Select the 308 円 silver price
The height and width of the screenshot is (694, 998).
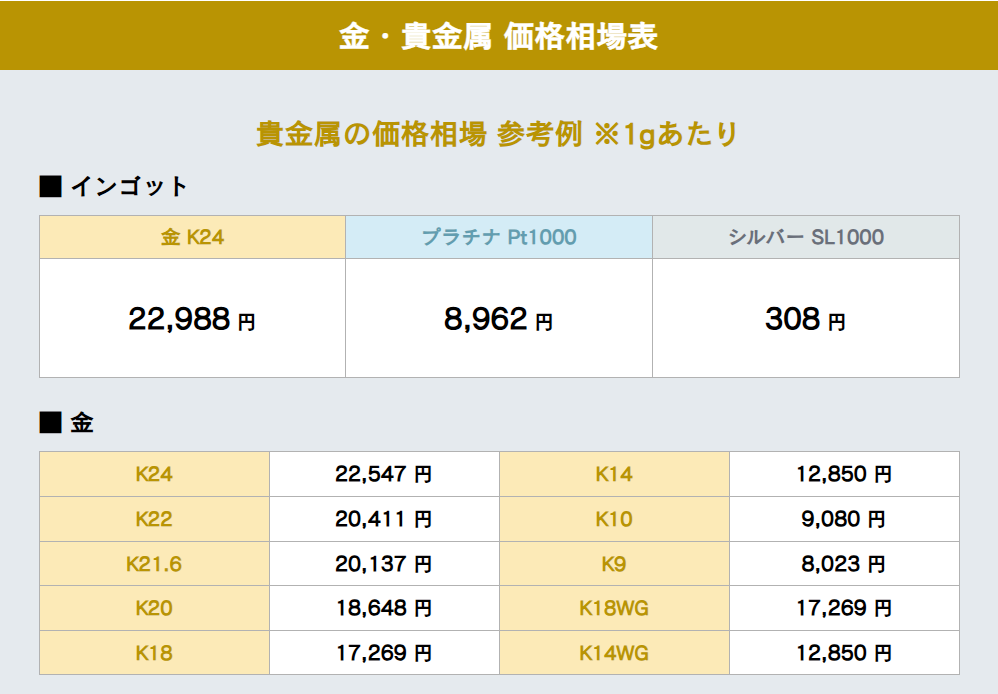point(806,320)
